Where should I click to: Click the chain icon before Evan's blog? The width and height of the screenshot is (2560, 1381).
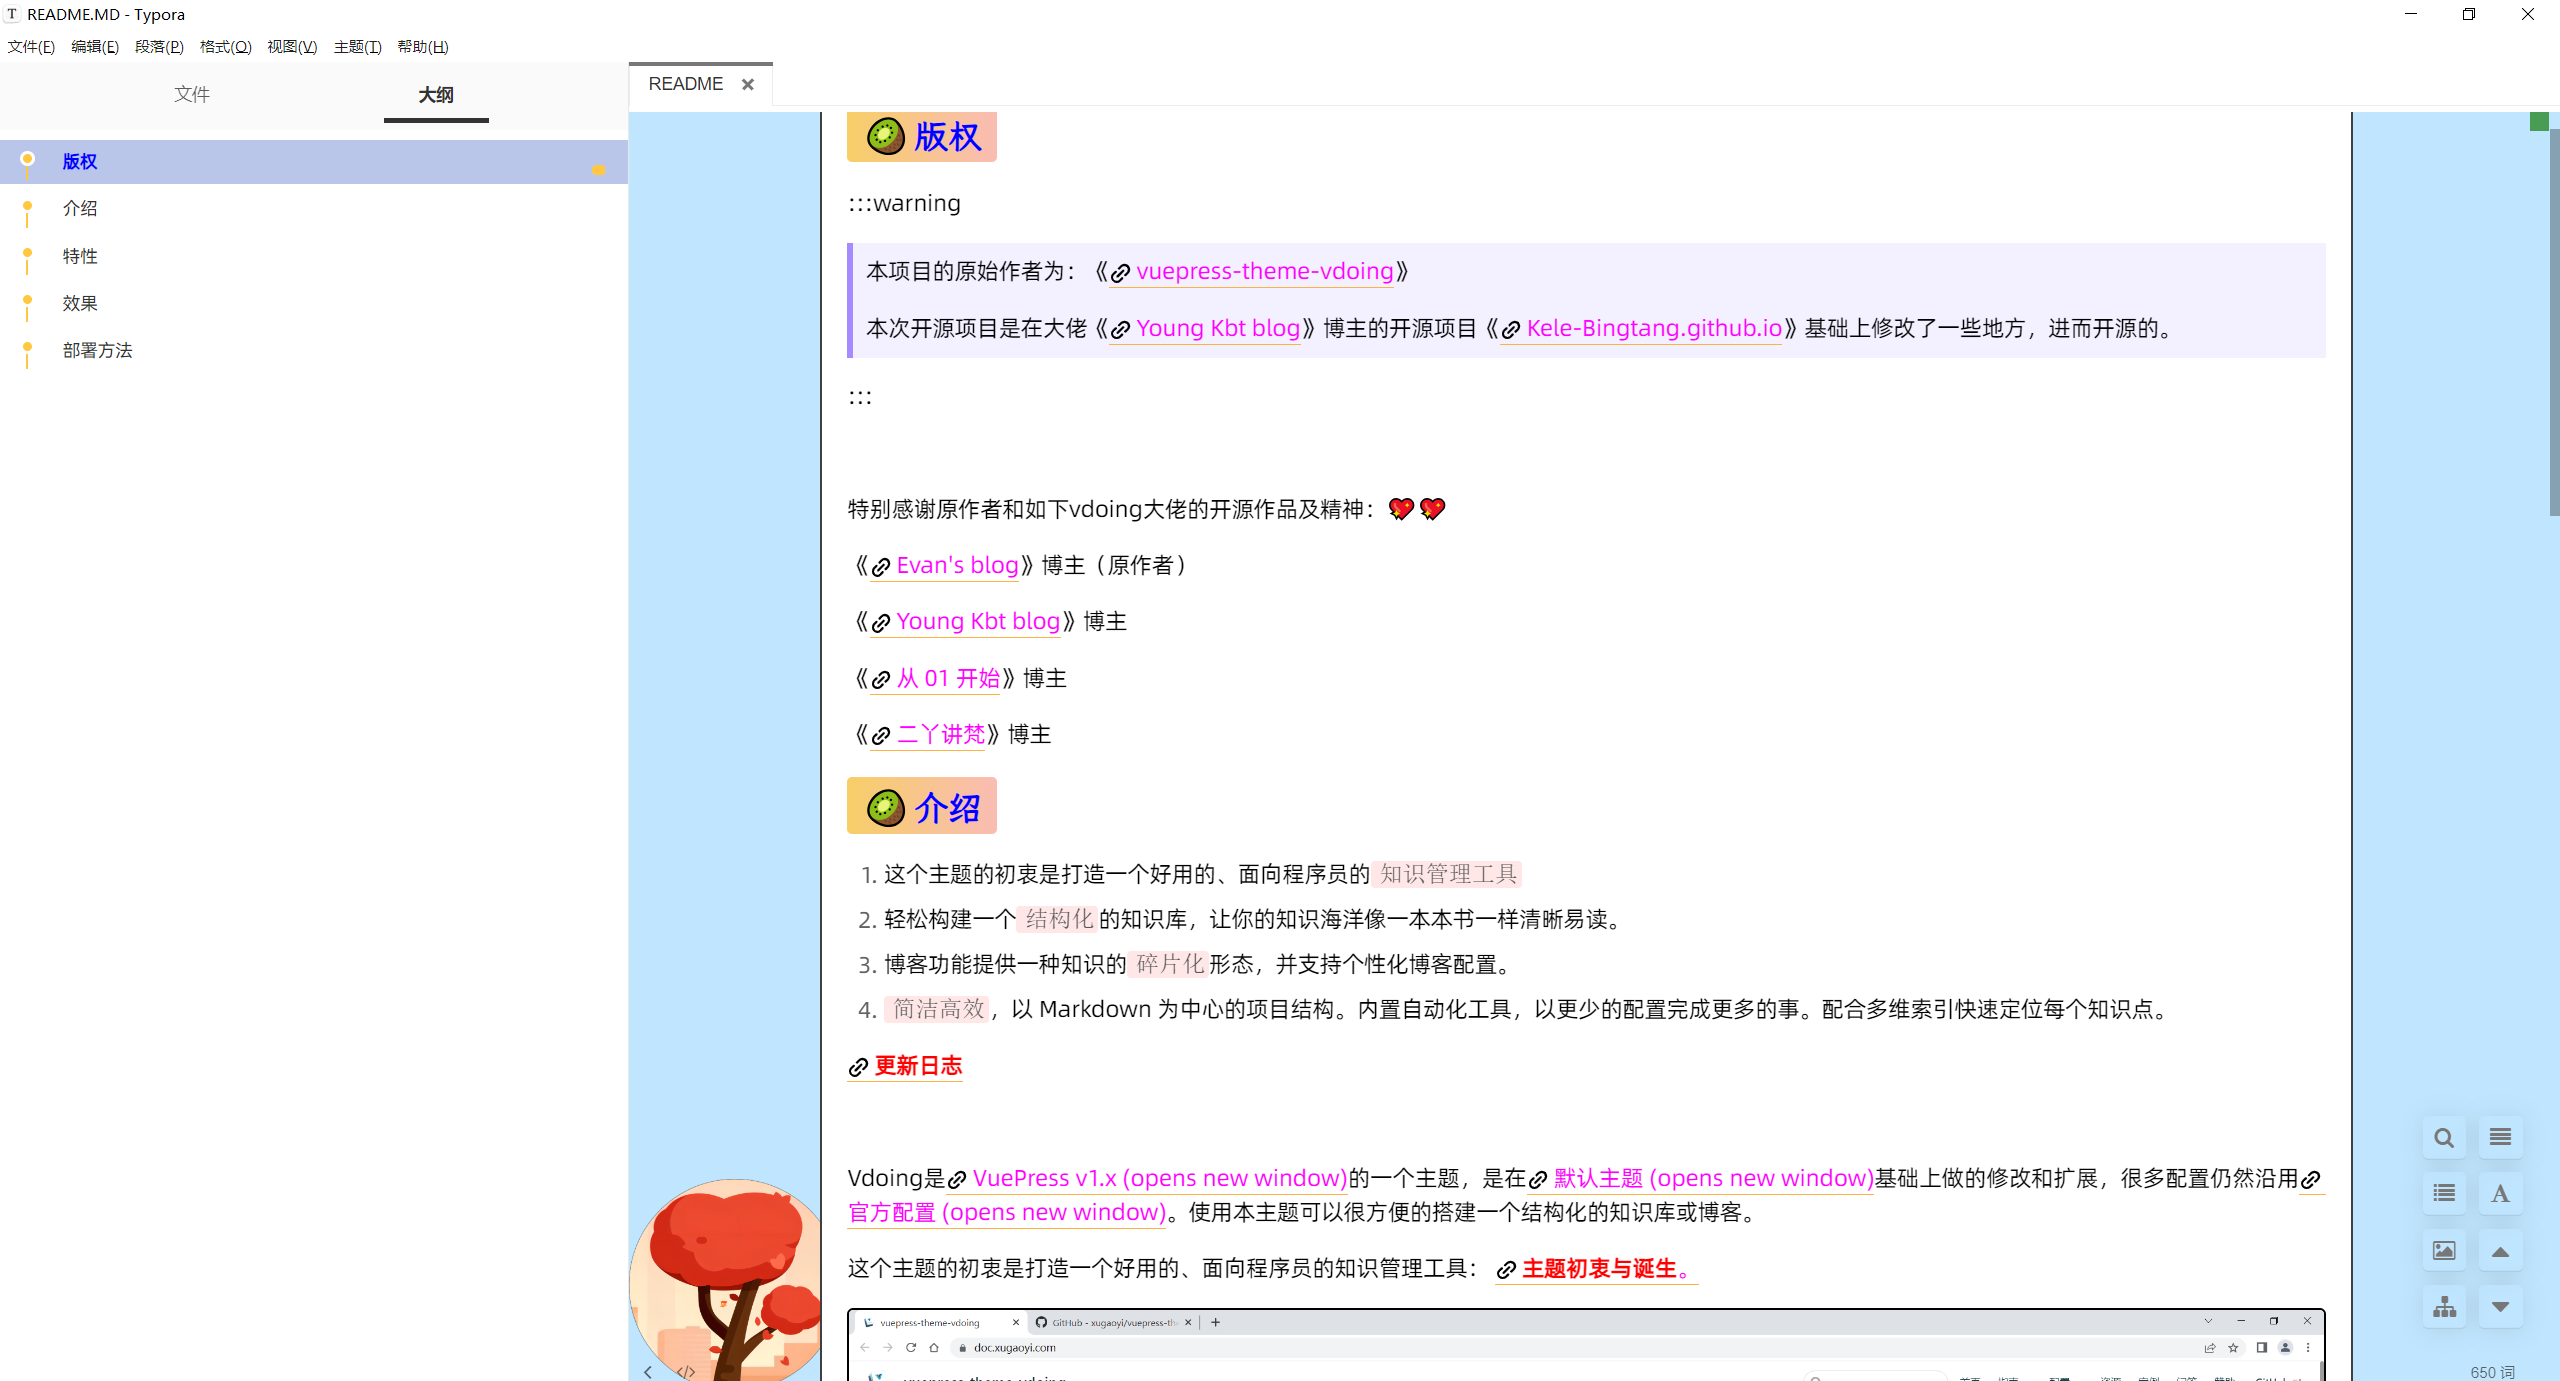click(881, 568)
